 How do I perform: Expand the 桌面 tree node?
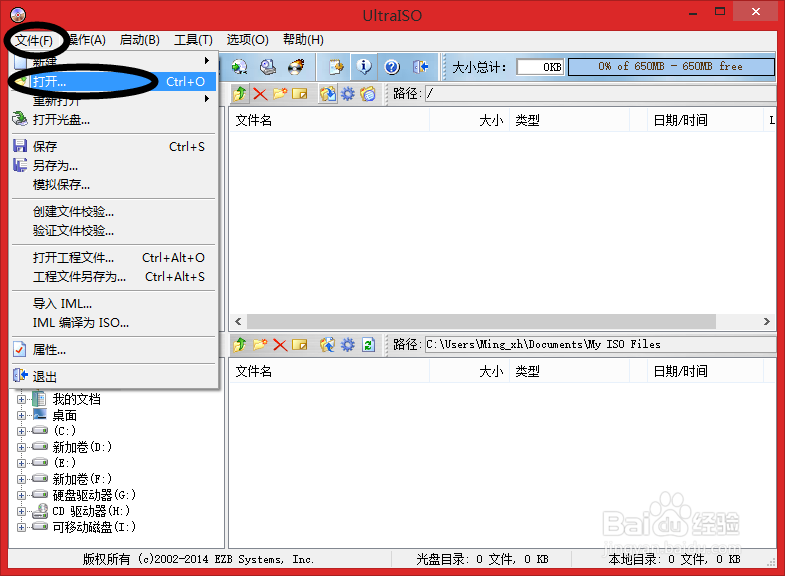click(x=22, y=415)
